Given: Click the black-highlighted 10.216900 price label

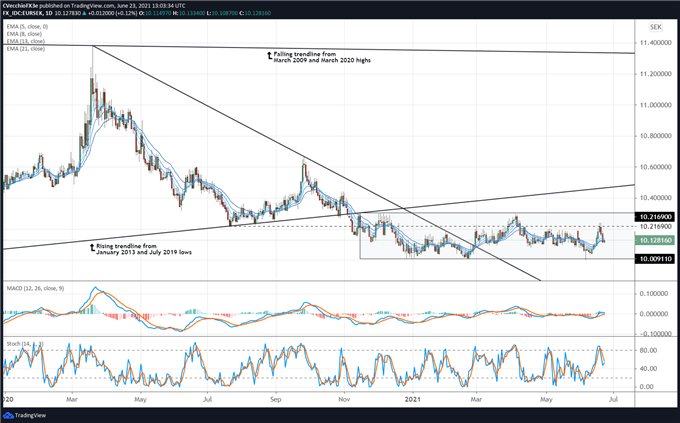Looking at the screenshot, I should click(655, 216).
